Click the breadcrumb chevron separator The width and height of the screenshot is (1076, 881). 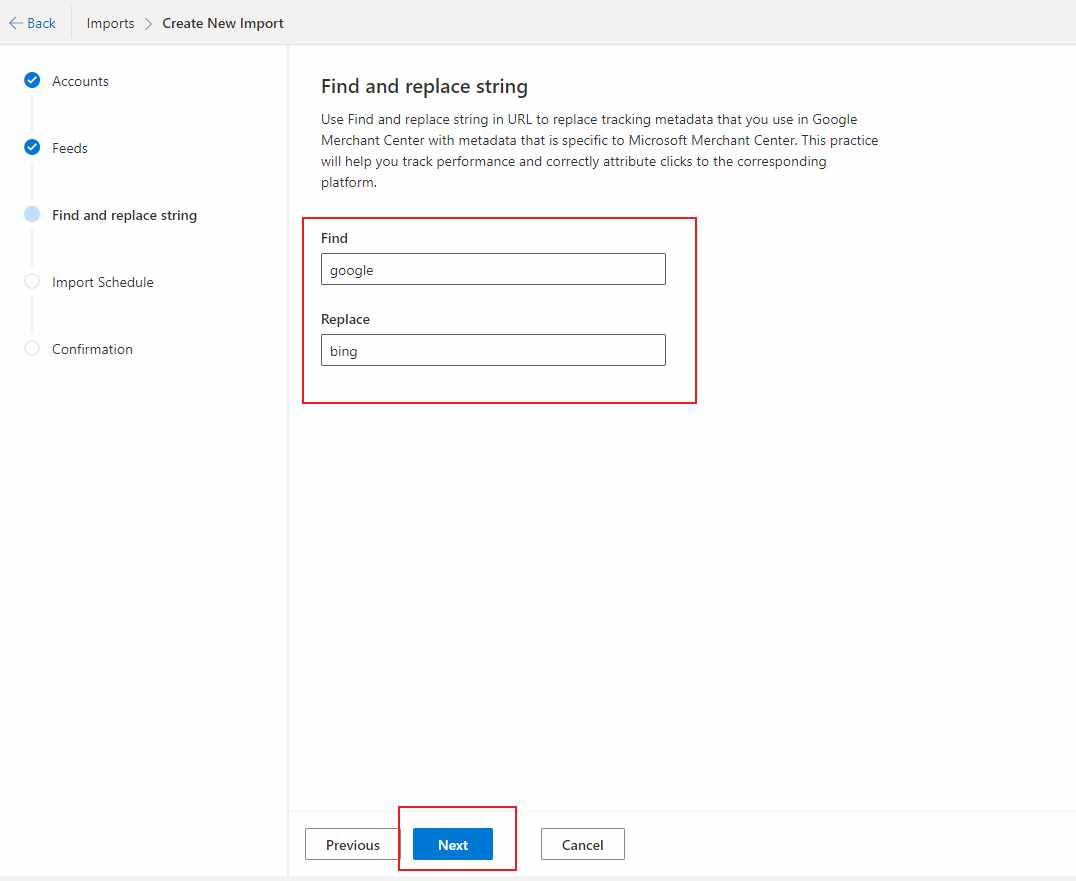click(x=148, y=24)
